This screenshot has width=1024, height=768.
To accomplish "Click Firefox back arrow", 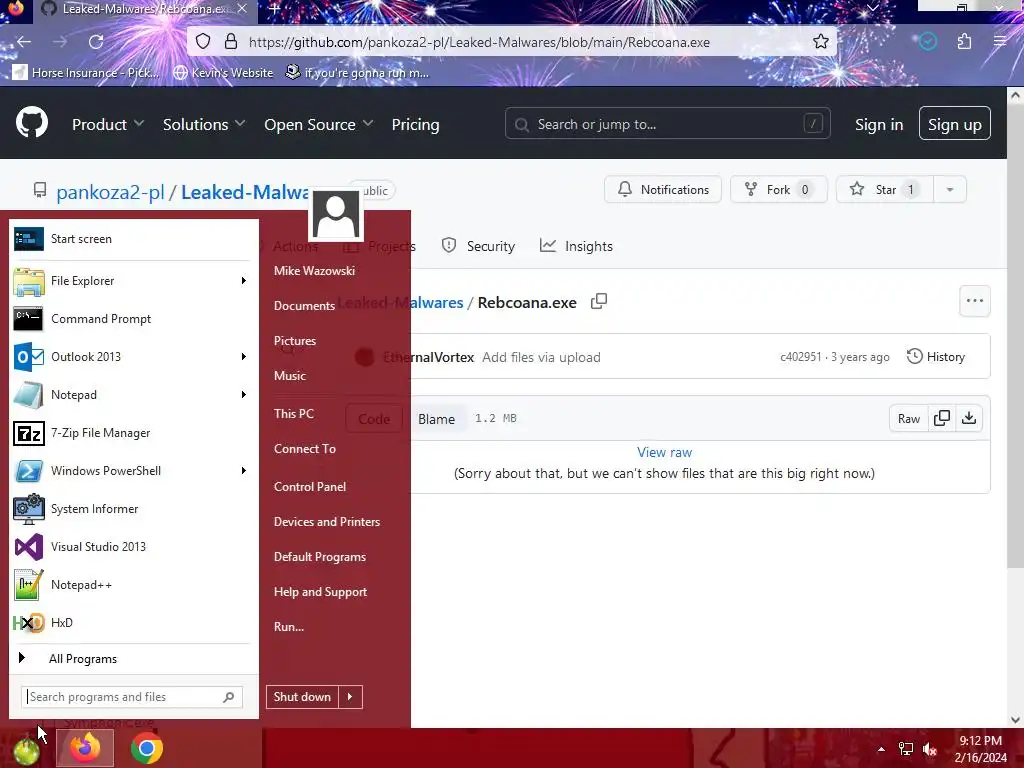I will point(24,42).
